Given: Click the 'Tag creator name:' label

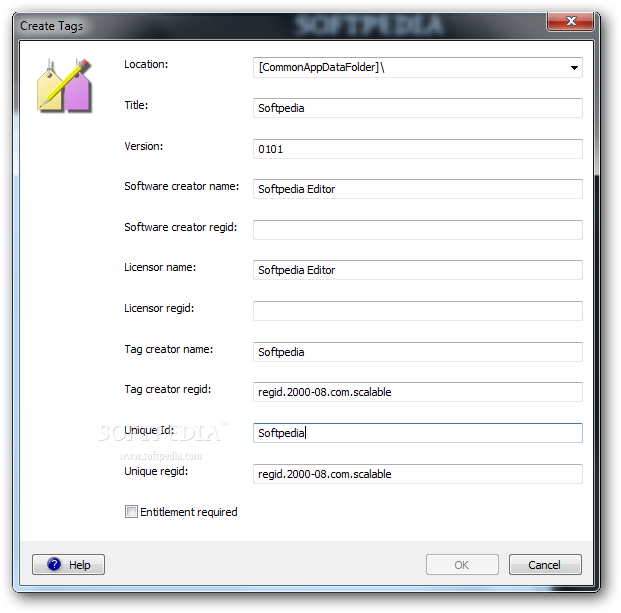Looking at the screenshot, I should coord(168,349).
